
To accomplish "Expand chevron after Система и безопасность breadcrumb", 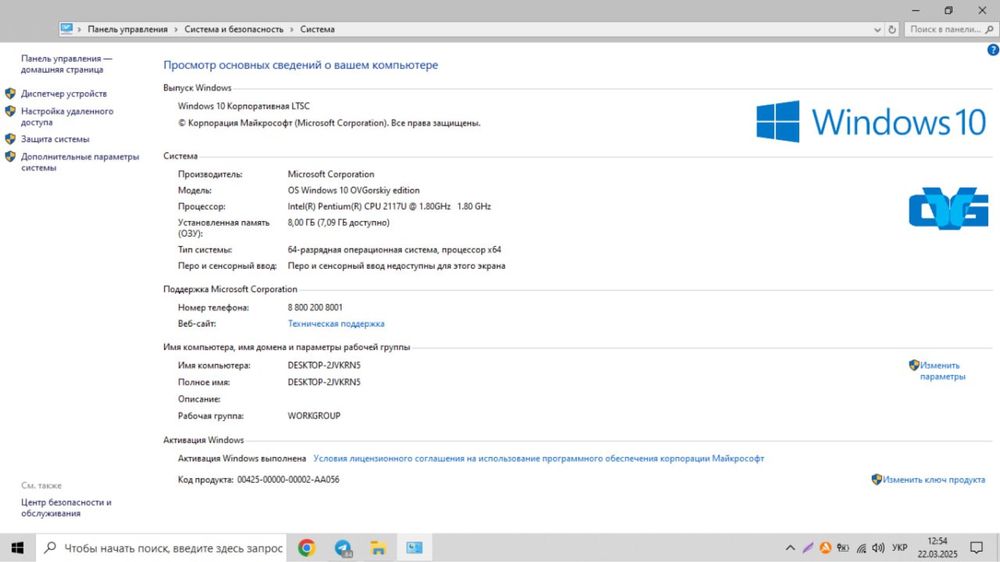I will [291, 29].
